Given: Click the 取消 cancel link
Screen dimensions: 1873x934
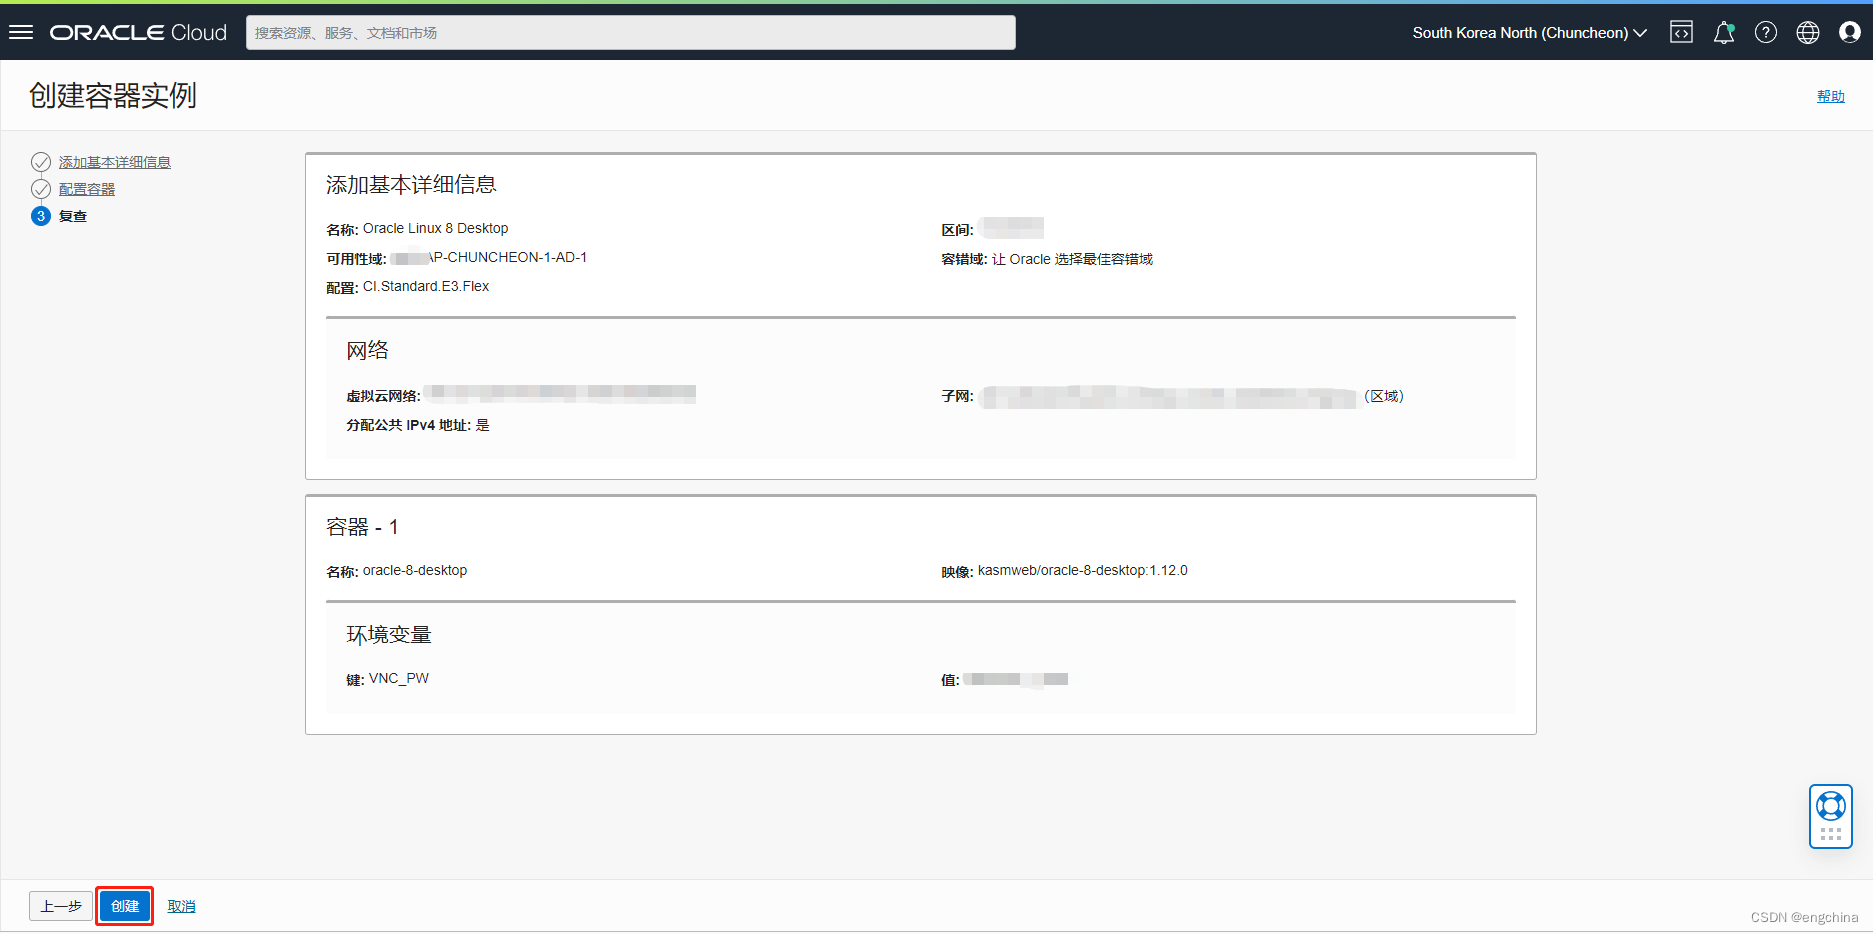Looking at the screenshot, I should pyautogui.click(x=181, y=906).
